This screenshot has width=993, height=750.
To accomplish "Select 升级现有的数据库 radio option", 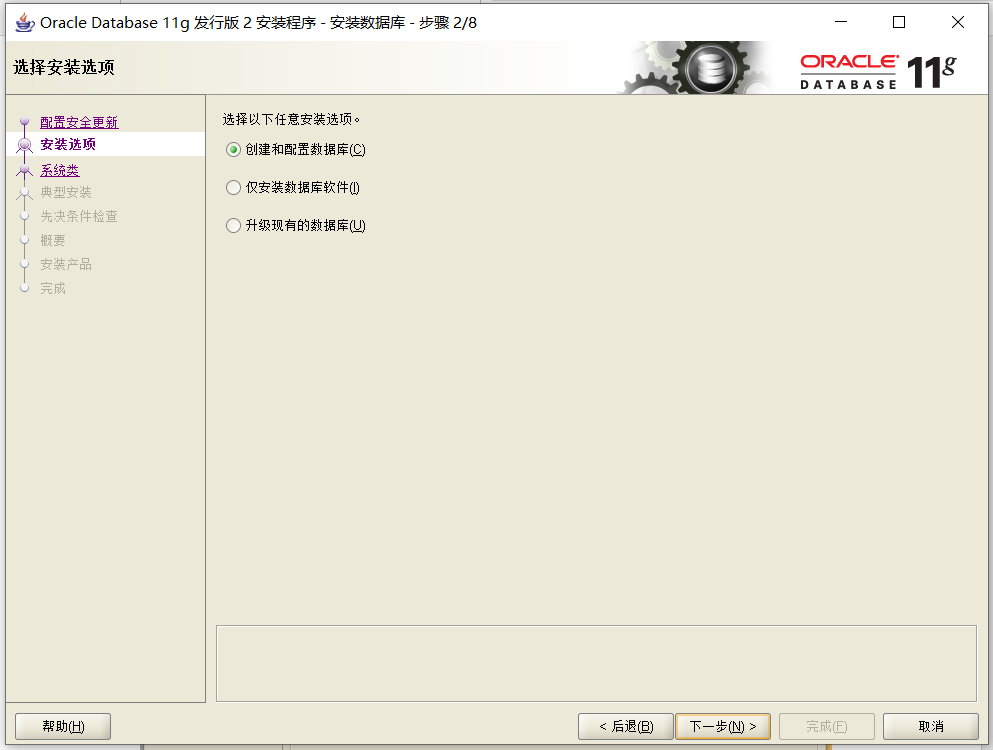I will 233,226.
